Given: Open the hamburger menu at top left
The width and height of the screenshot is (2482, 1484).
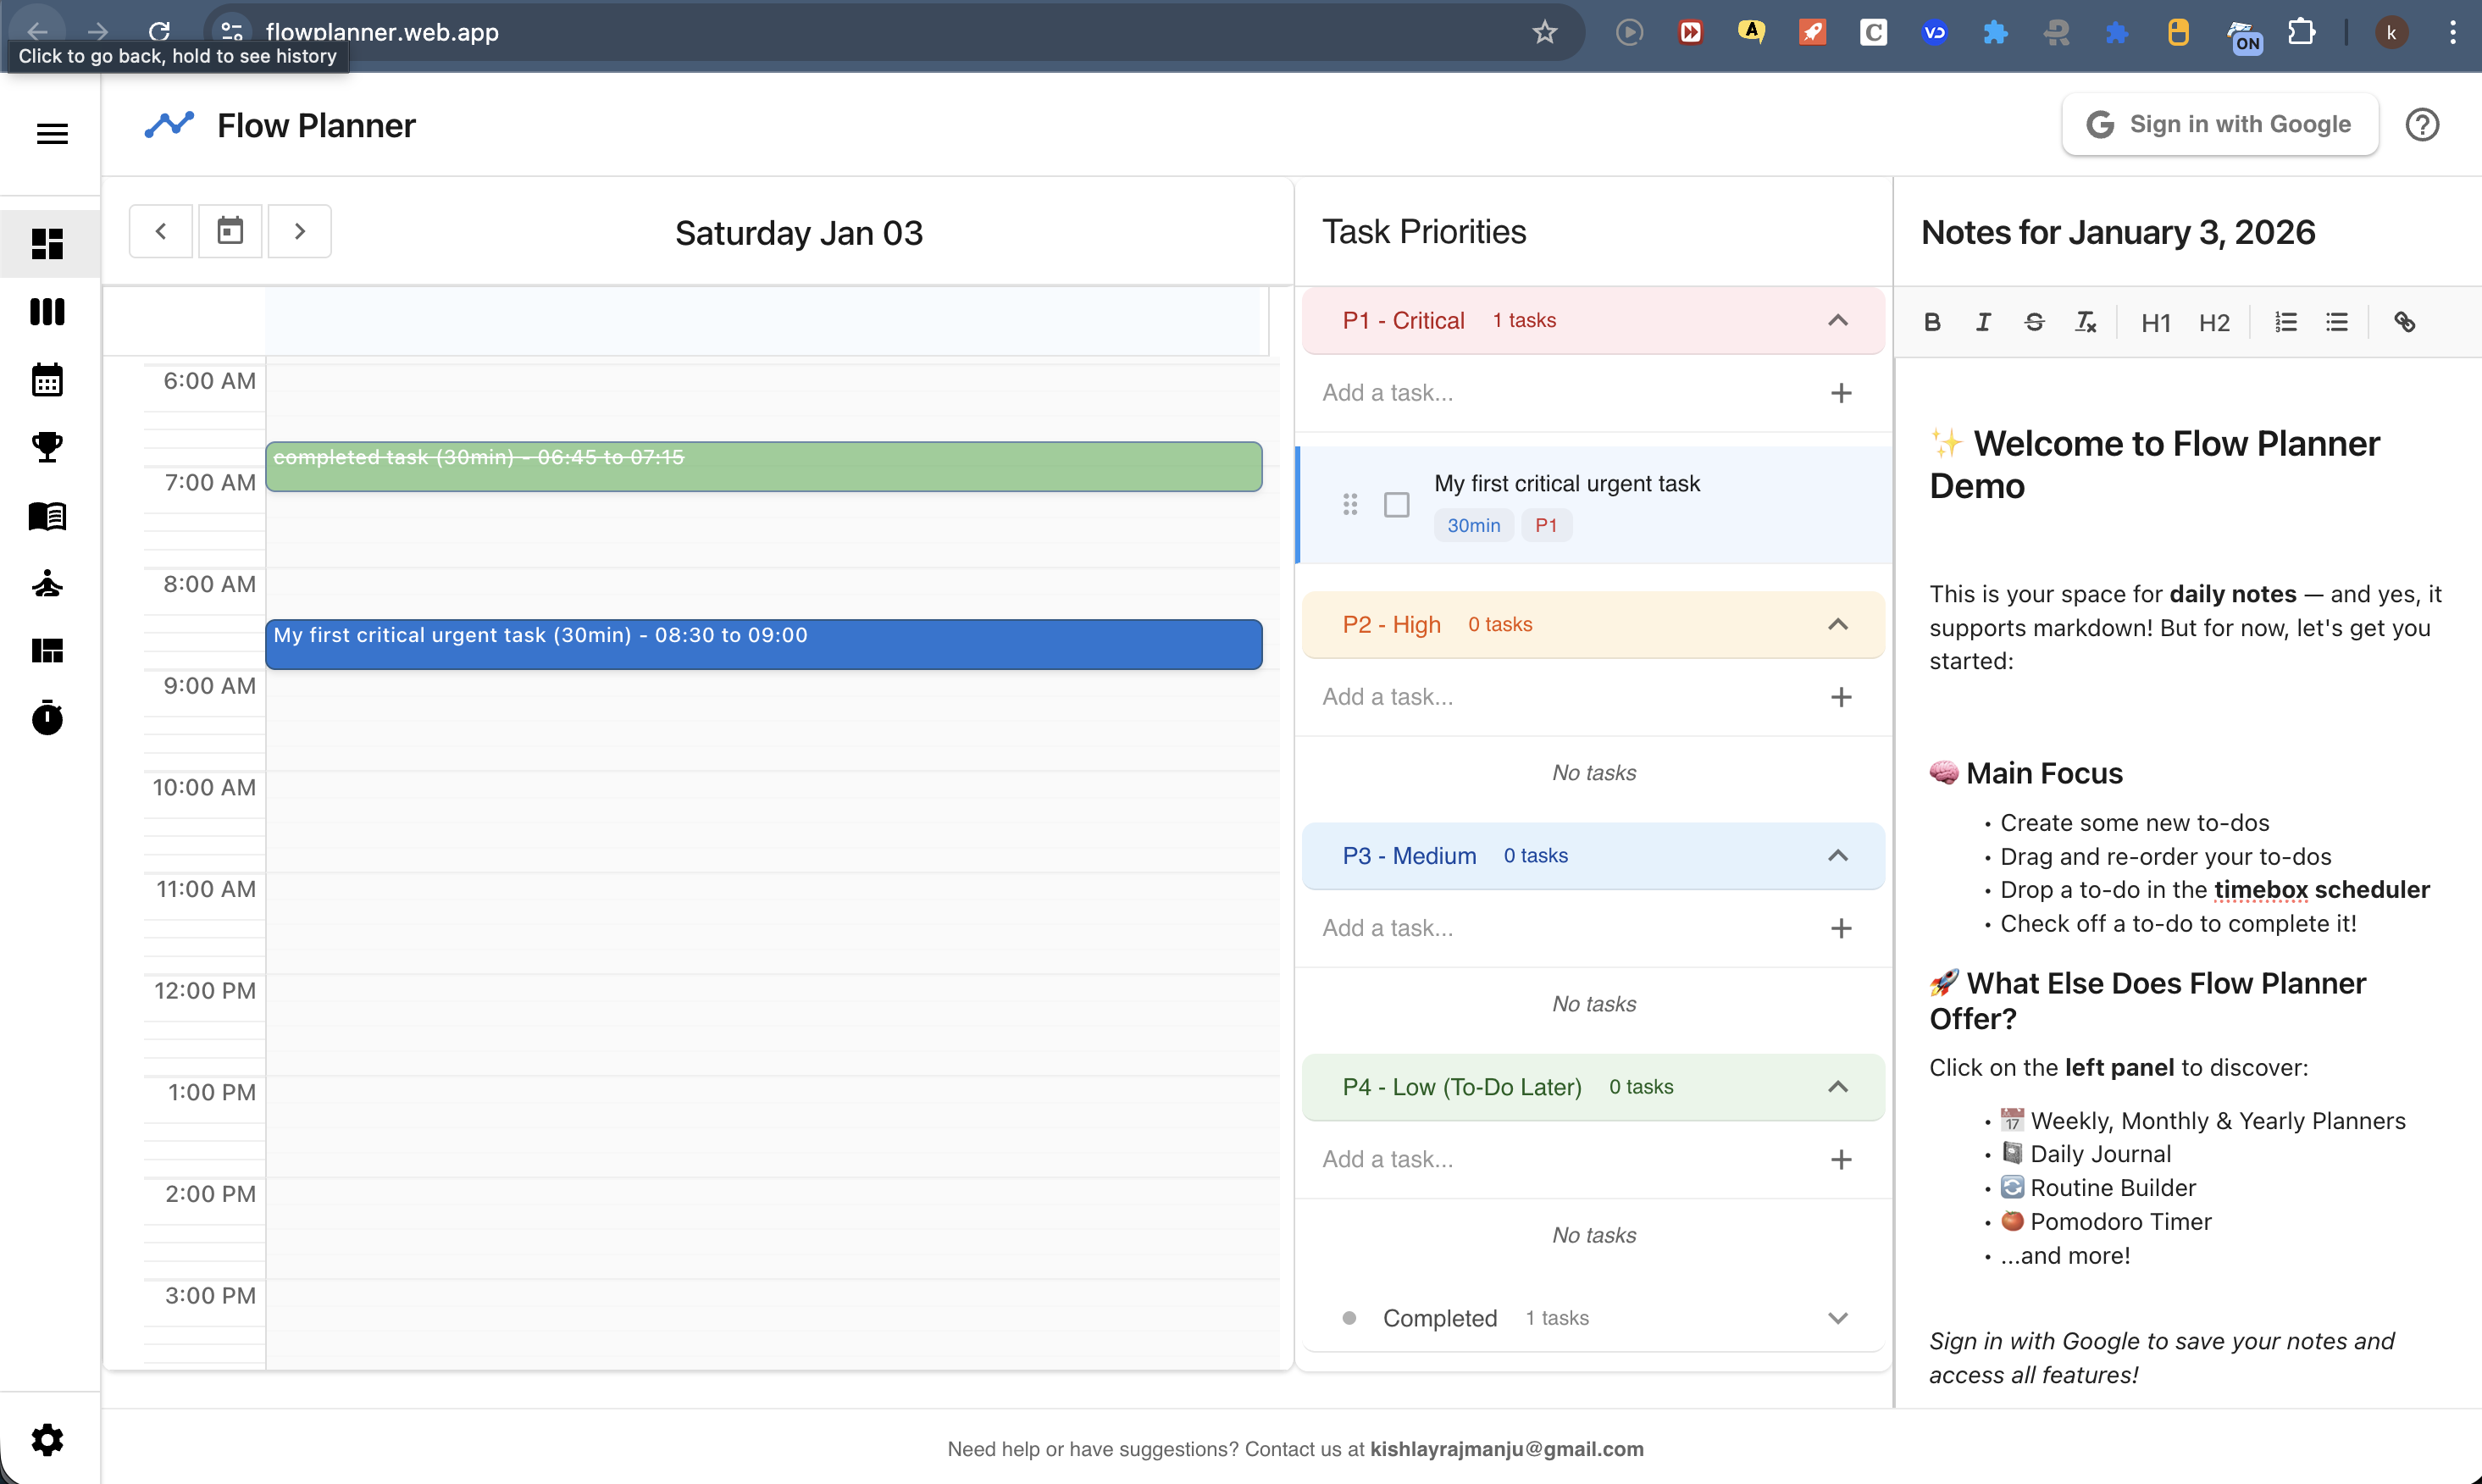Looking at the screenshot, I should point(51,132).
